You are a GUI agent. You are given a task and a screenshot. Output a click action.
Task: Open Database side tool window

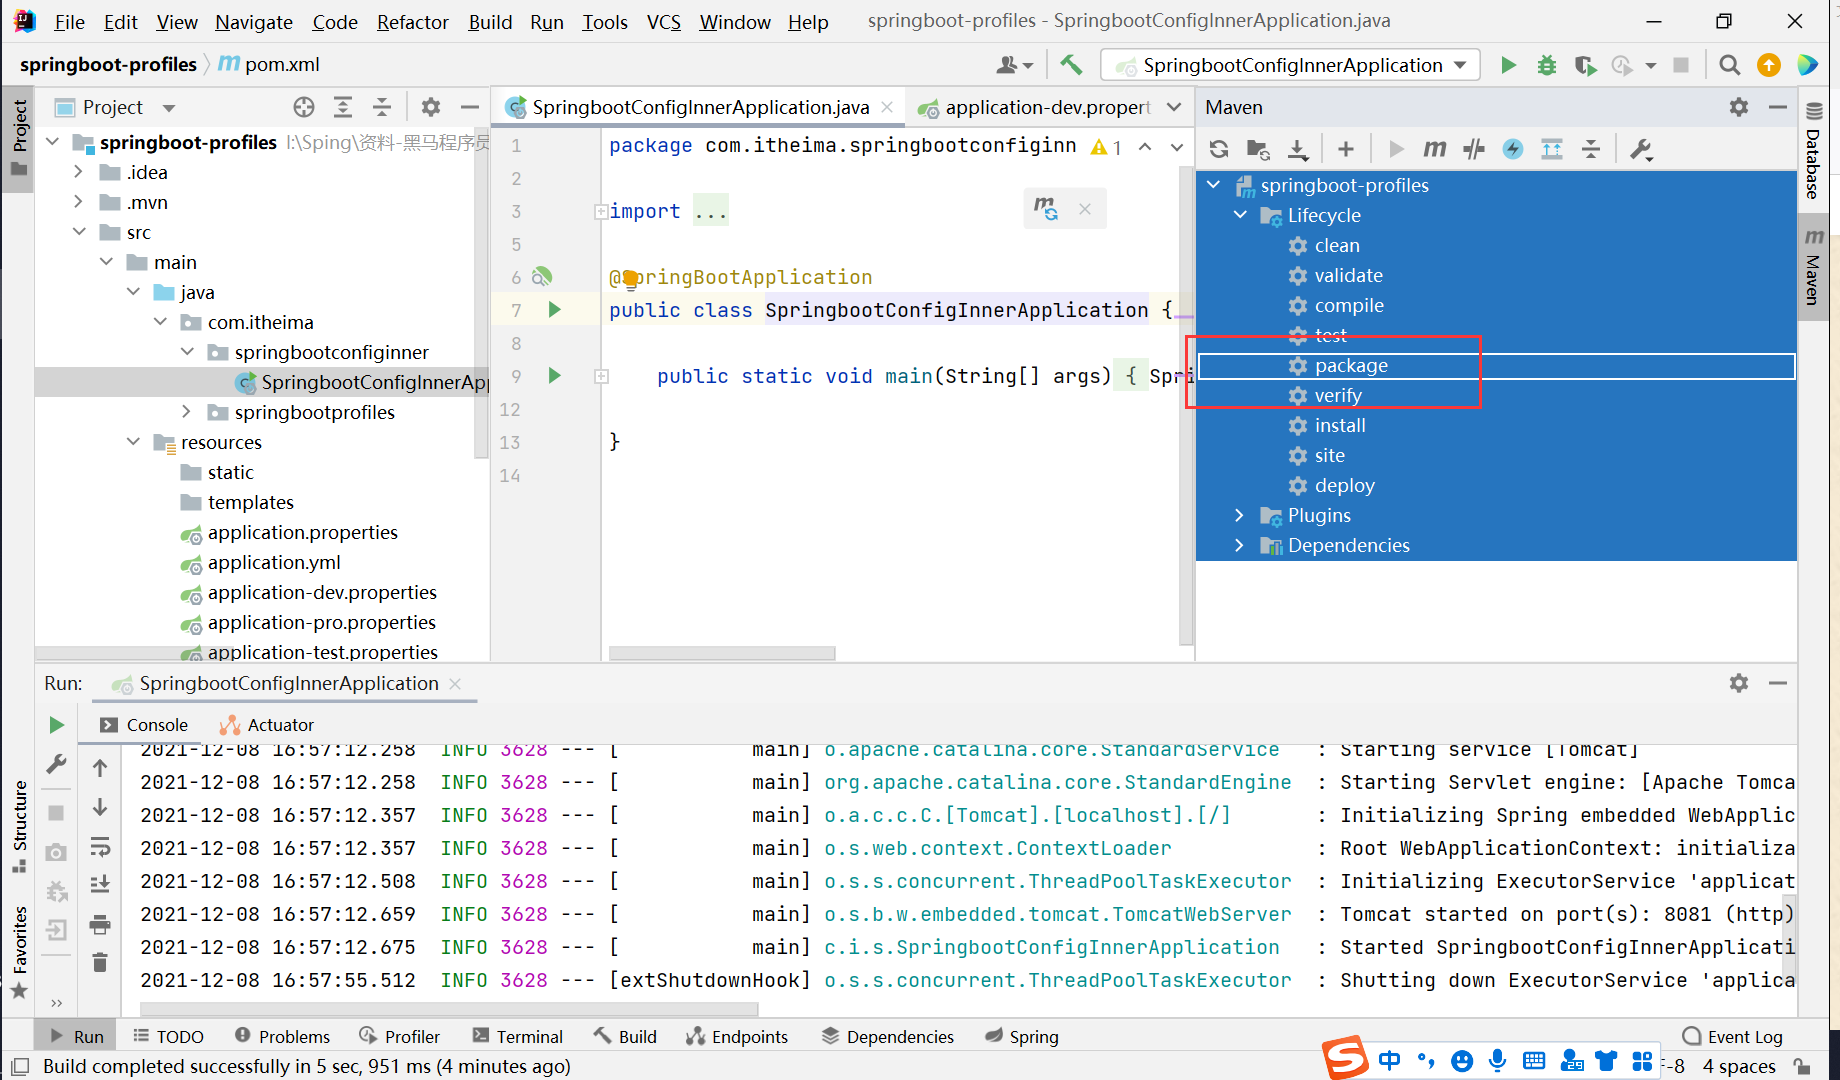click(x=1813, y=150)
